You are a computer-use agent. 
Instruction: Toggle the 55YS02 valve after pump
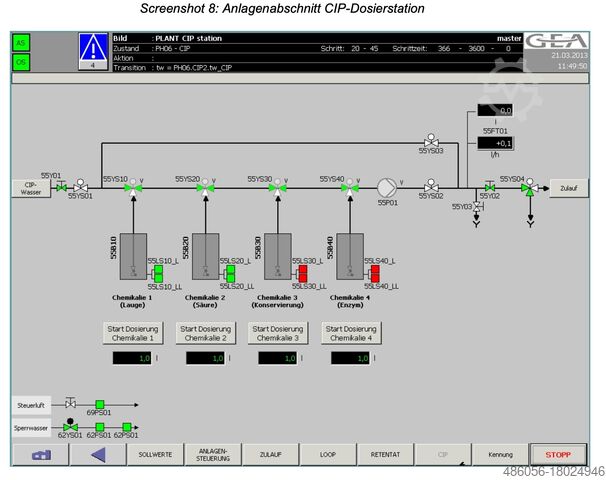point(431,186)
